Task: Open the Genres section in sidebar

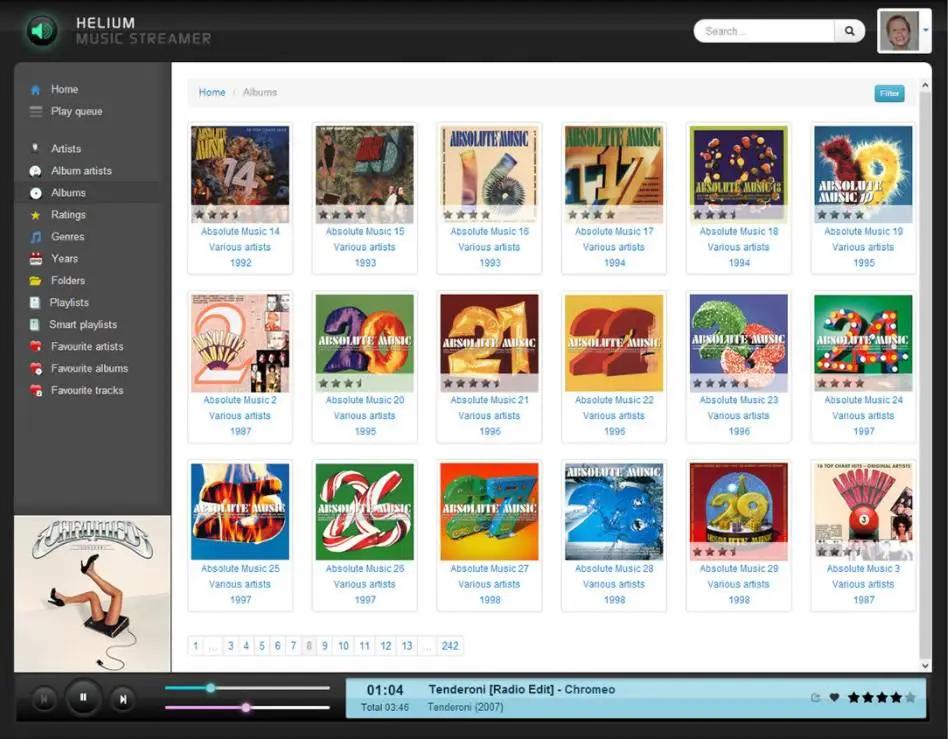Action: pyautogui.click(x=68, y=237)
